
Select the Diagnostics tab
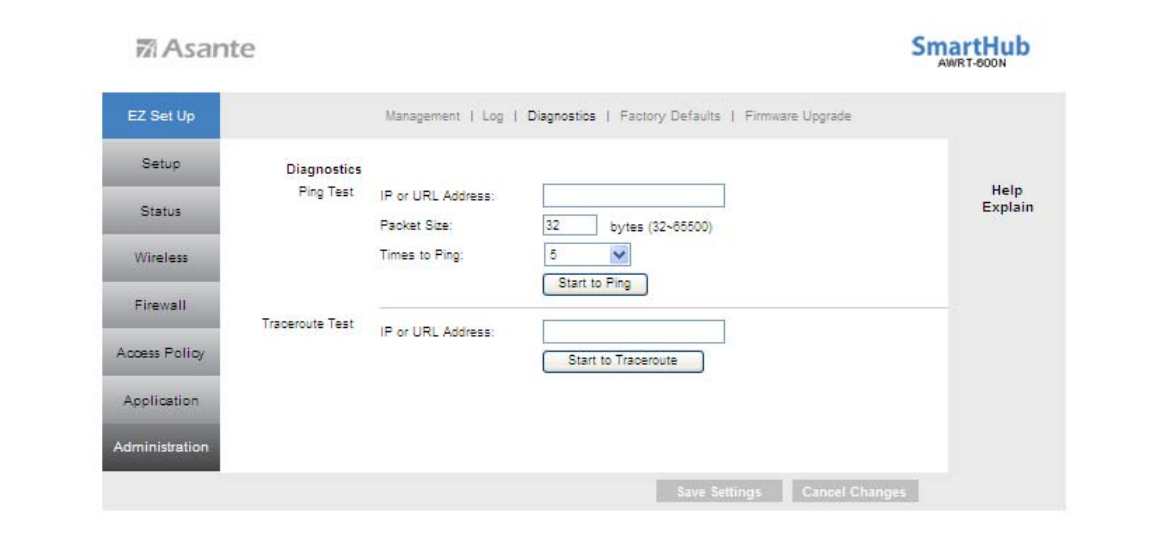(x=561, y=116)
